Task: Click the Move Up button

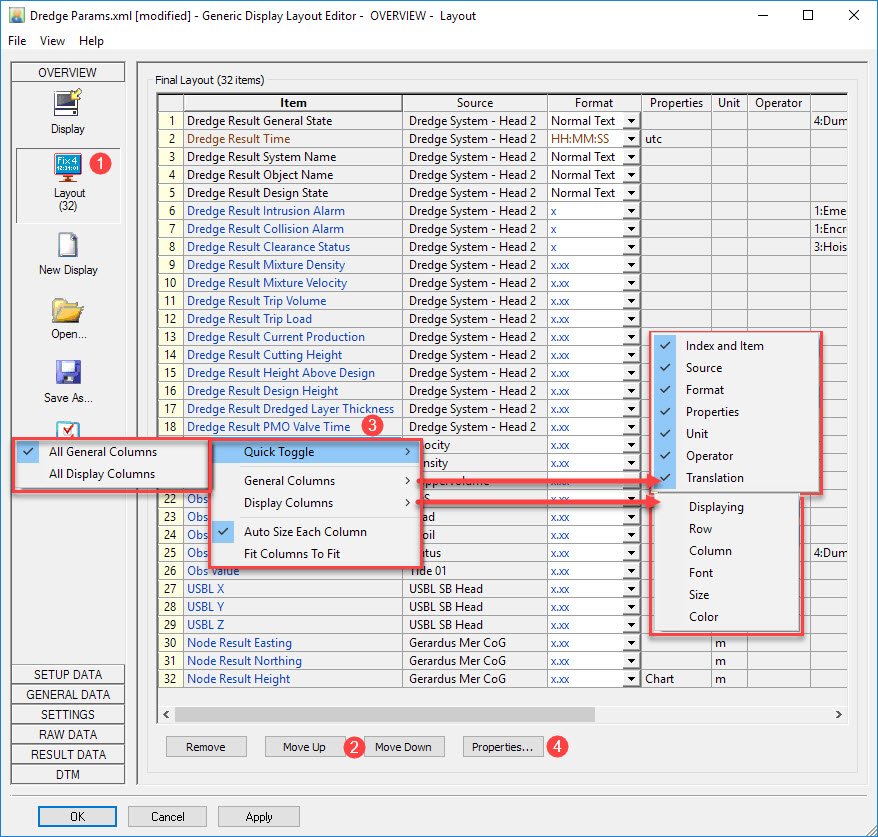Action: click(303, 747)
